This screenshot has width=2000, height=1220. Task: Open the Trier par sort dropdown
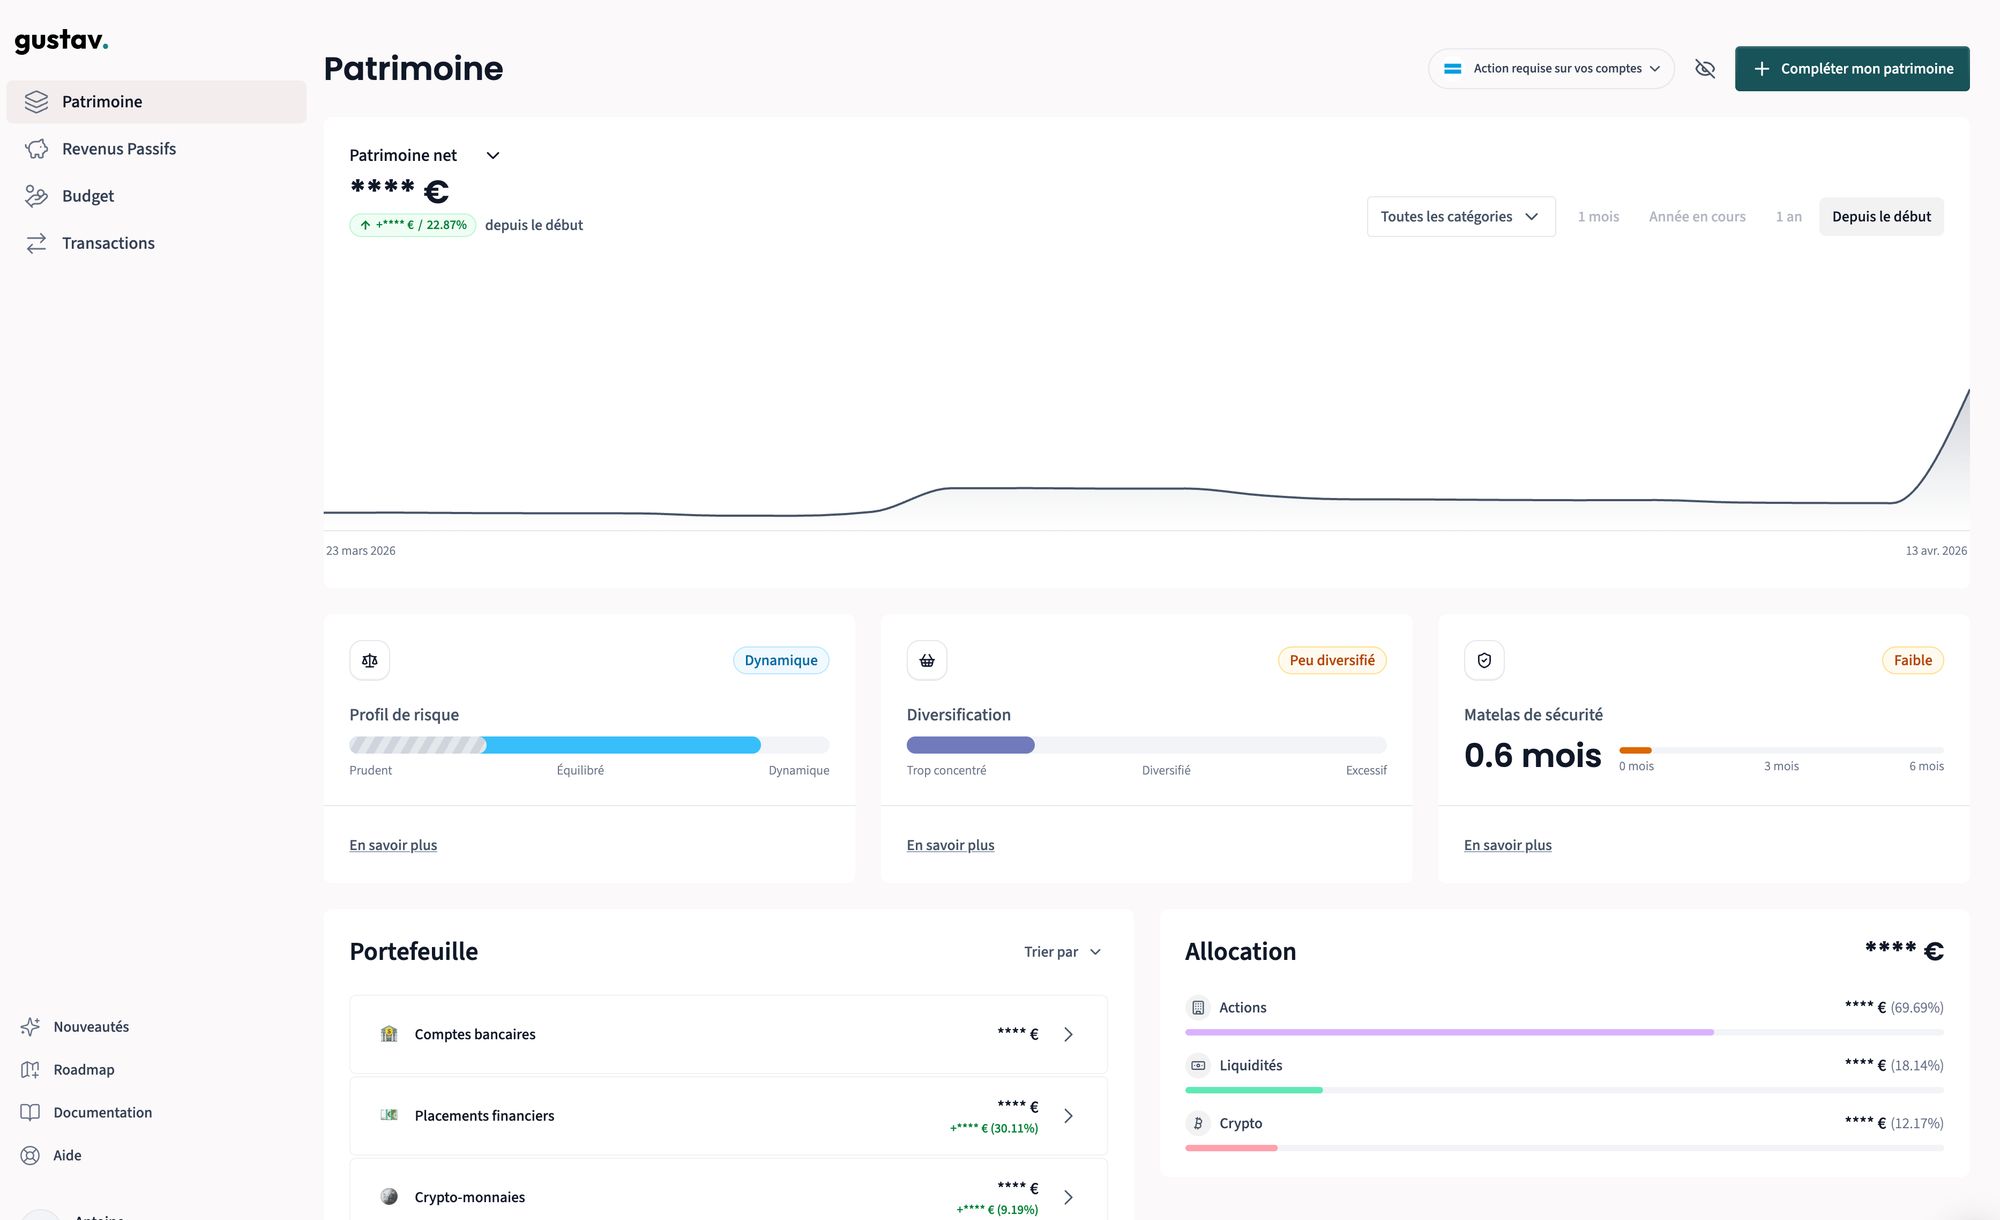coord(1062,952)
